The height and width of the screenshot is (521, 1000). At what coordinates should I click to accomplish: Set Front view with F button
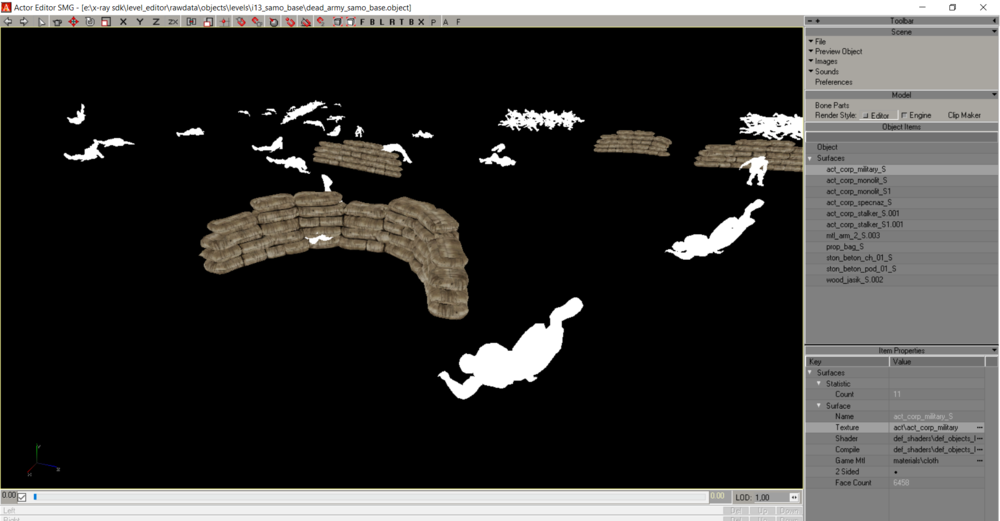(x=362, y=22)
